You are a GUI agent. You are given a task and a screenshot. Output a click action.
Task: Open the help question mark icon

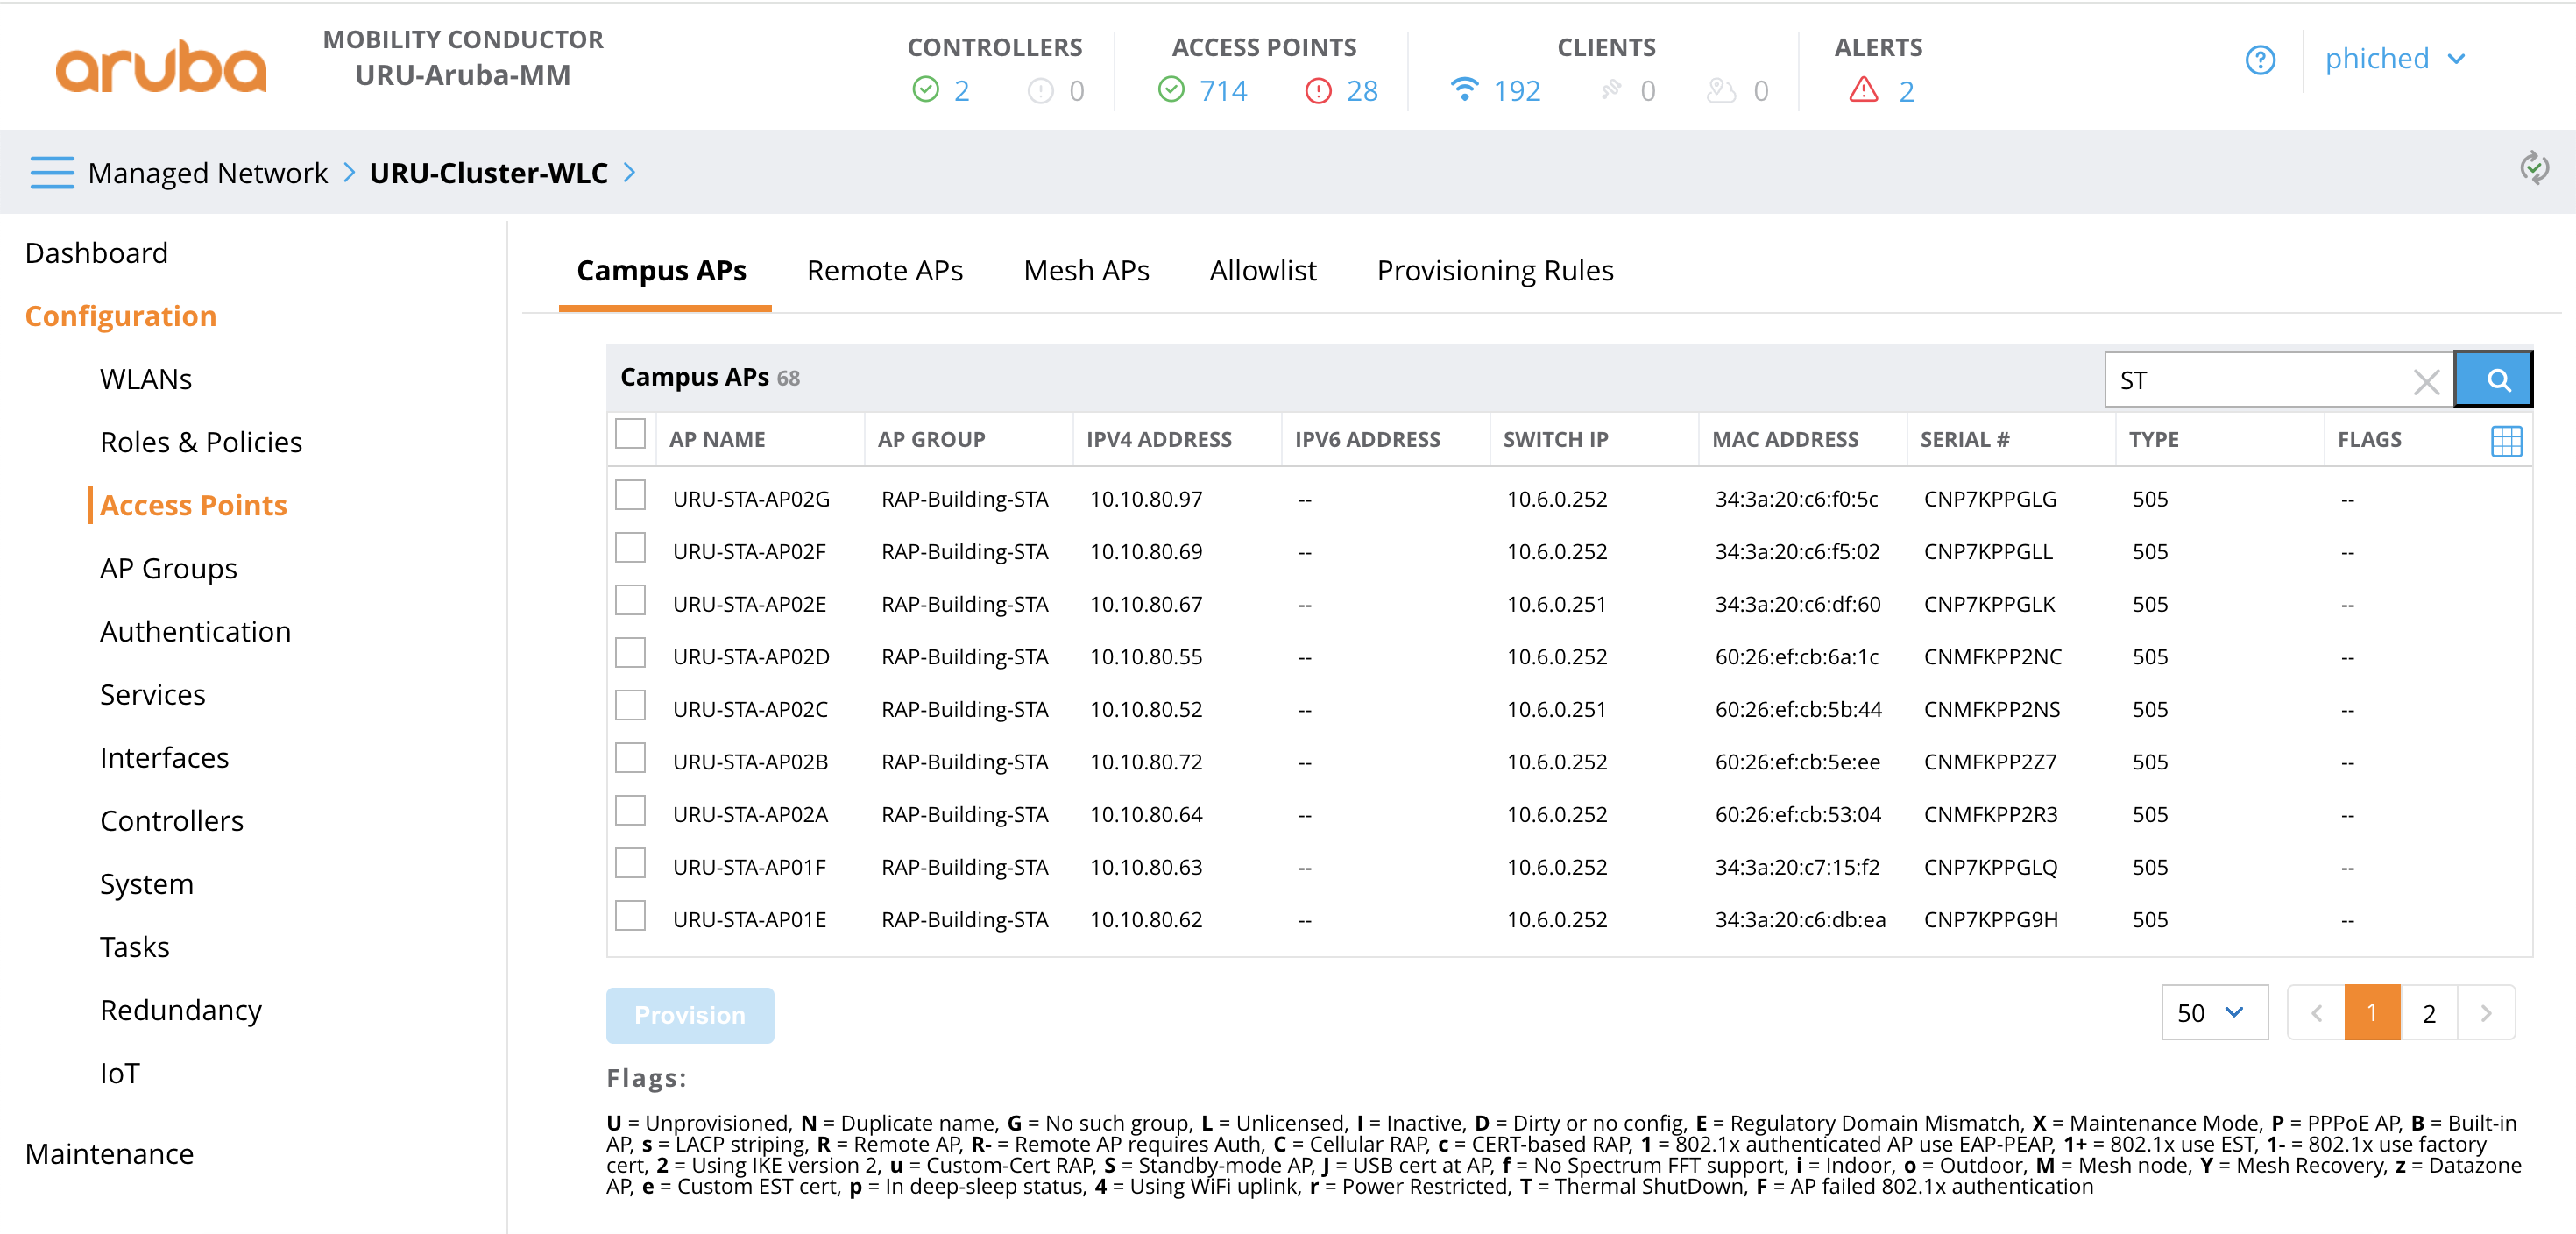pyautogui.click(x=2260, y=60)
